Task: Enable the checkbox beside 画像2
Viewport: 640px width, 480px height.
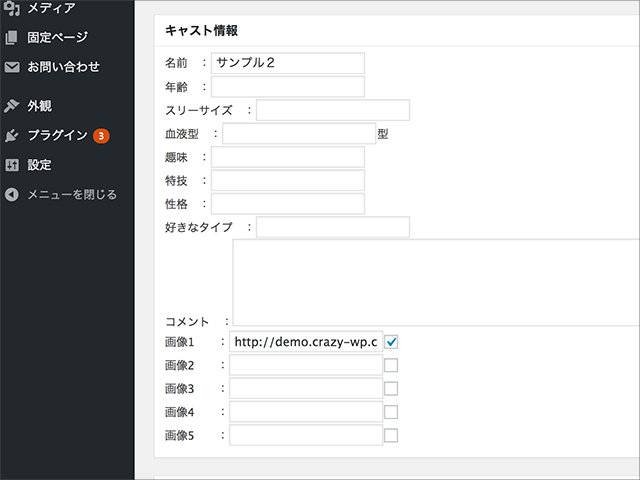Action: pyautogui.click(x=391, y=365)
